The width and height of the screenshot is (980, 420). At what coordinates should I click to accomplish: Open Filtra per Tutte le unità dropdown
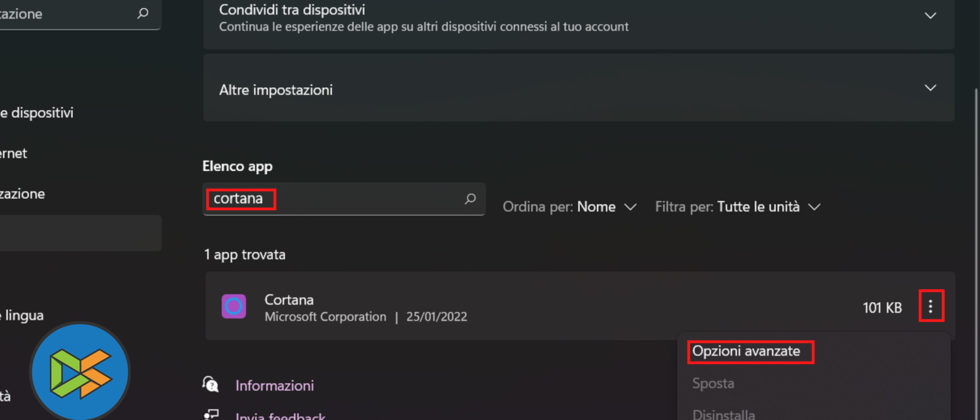coord(738,207)
